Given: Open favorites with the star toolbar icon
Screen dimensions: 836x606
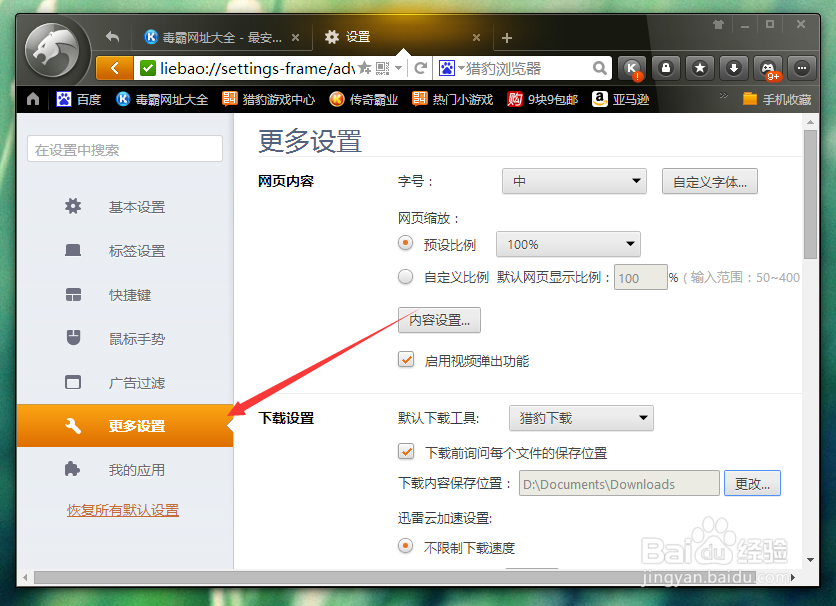Looking at the screenshot, I should [x=700, y=68].
